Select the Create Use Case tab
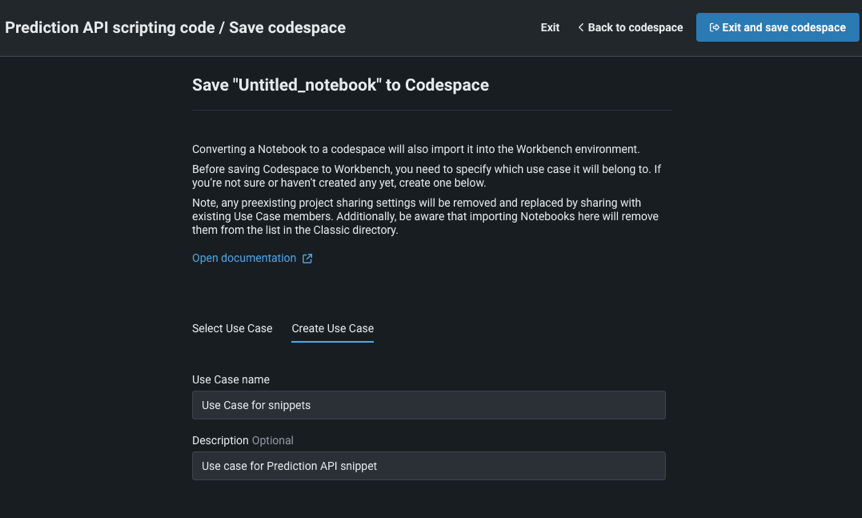This screenshot has height=518, width=862. coord(332,328)
